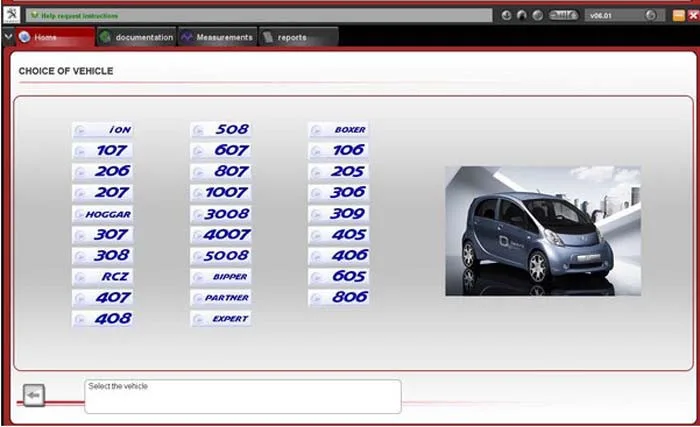The image size is (700, 427).
Task: Open the Measurements tab
Action: (218, 37)
